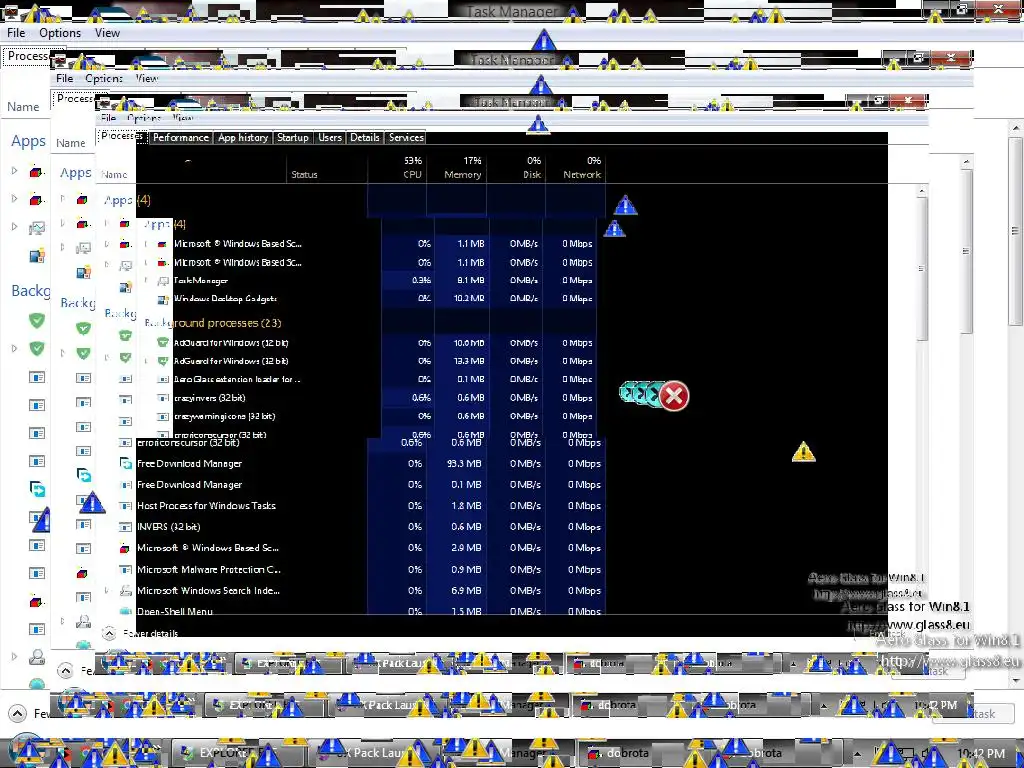Click the INVERS (32 bit) process icon
The height and width of the screenshot is (768, 1024).
tap(125, 526)
